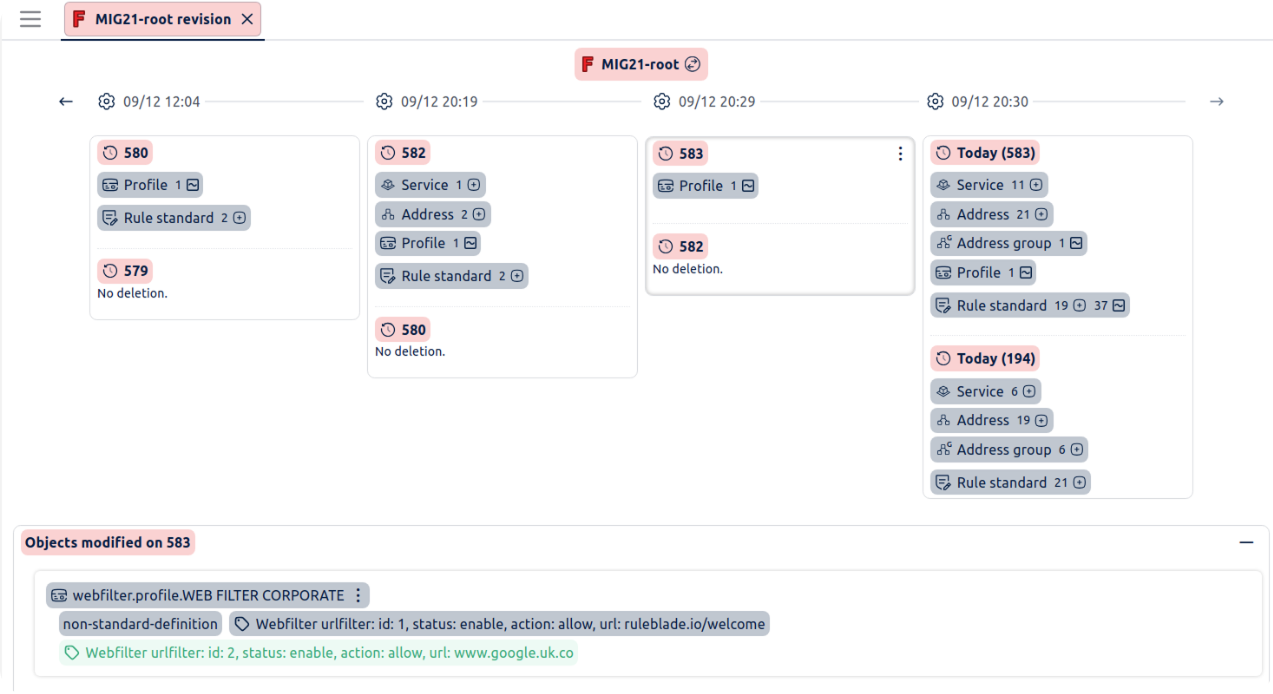Select the Today (194) revision badge

pos(985,358)
